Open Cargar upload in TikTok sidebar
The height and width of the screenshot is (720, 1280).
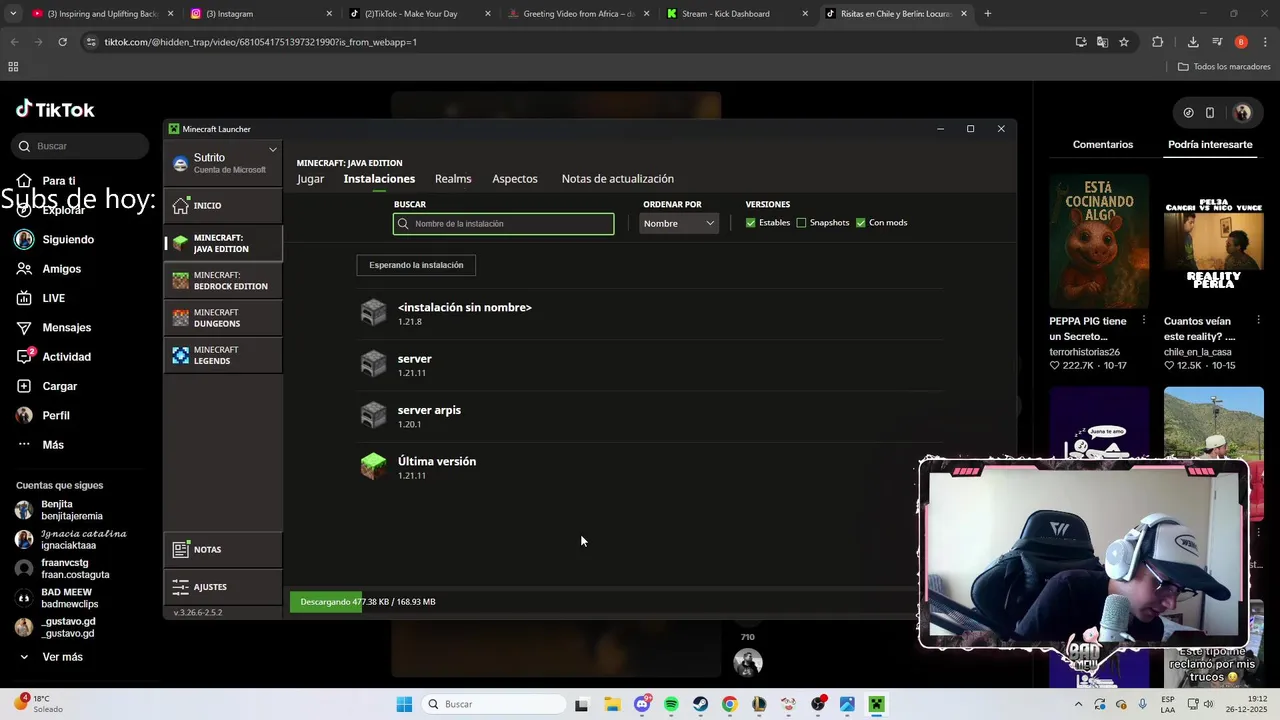pos(47,386)
